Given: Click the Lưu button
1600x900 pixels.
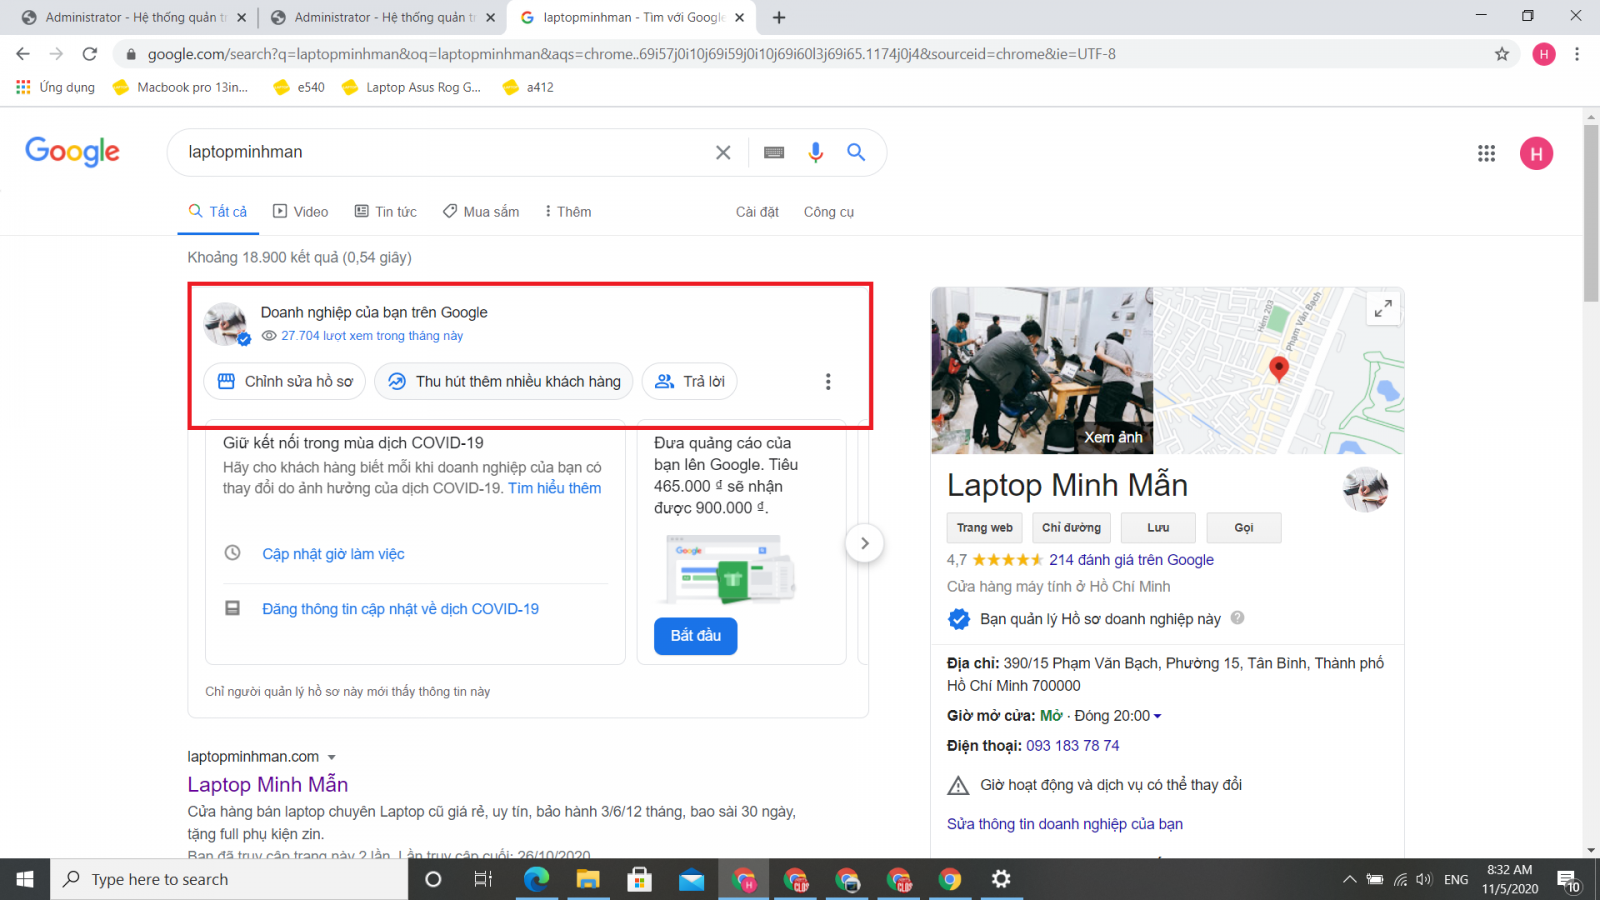Looking at the screenshot, I should click(1158, 528).
